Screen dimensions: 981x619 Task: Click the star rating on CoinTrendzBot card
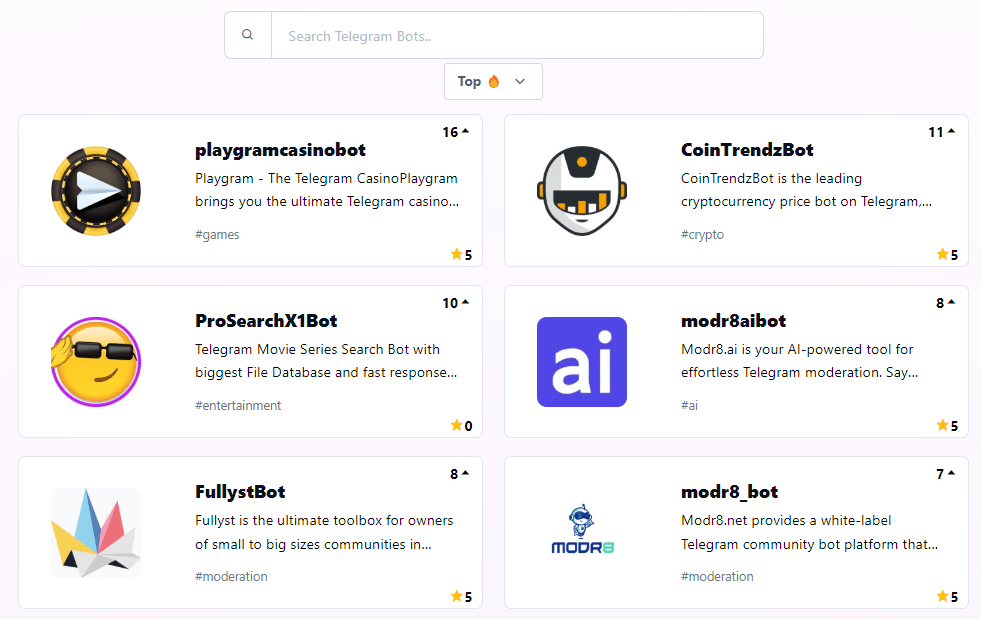(947, 254)
